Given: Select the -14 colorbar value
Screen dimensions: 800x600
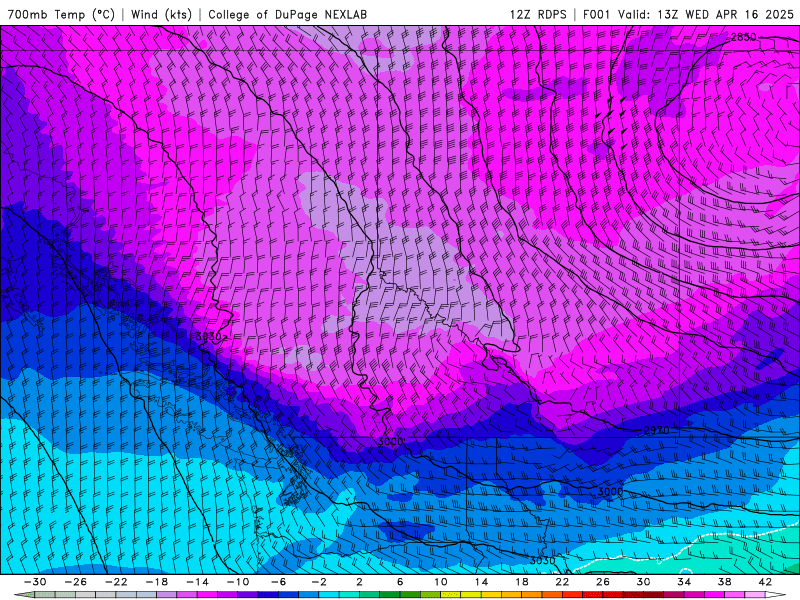Looking at the screenshot, I should [x=197, y=582].
